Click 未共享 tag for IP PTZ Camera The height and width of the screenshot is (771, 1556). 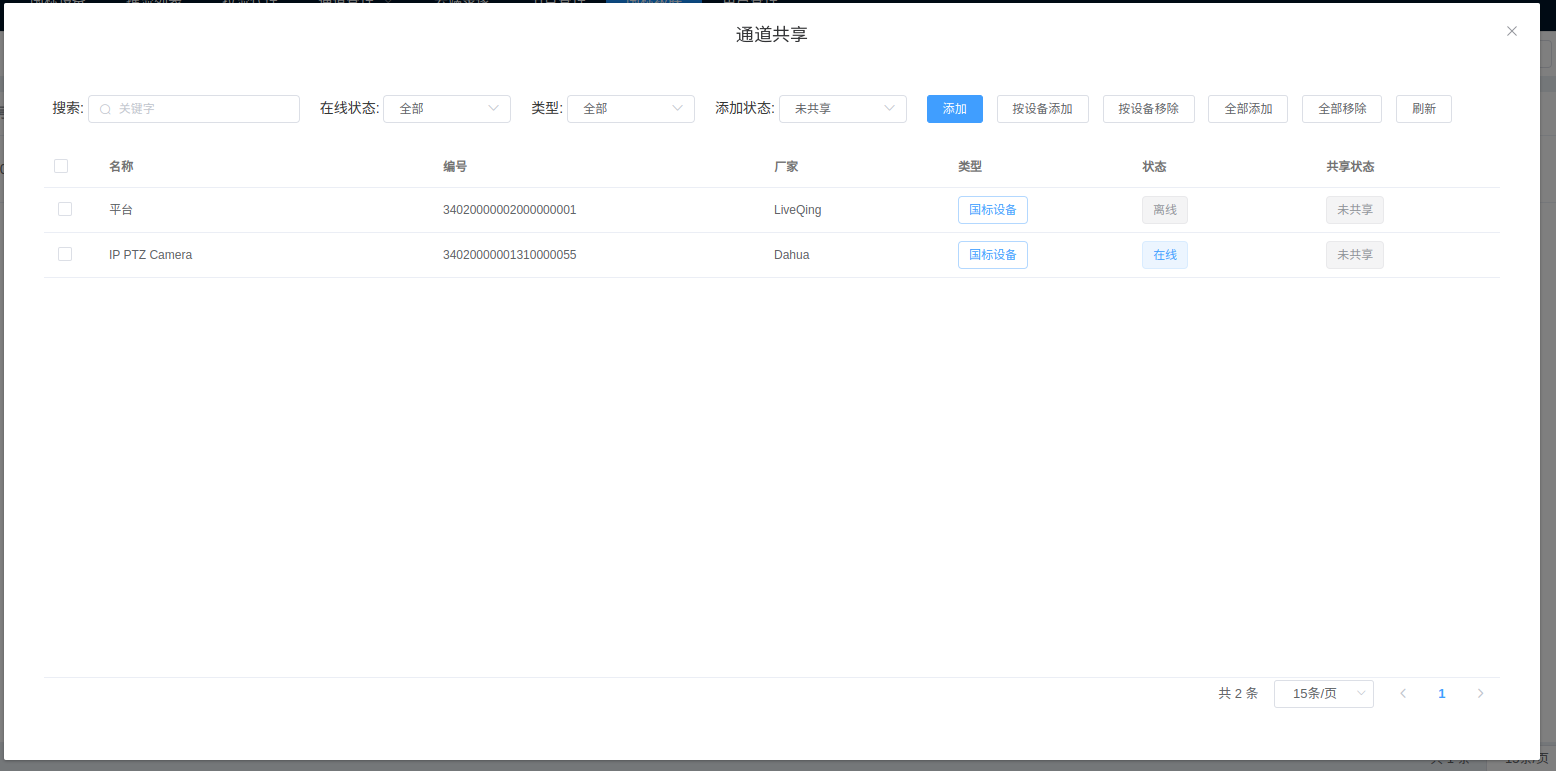pyautogui.click(x=1354, y=255)
